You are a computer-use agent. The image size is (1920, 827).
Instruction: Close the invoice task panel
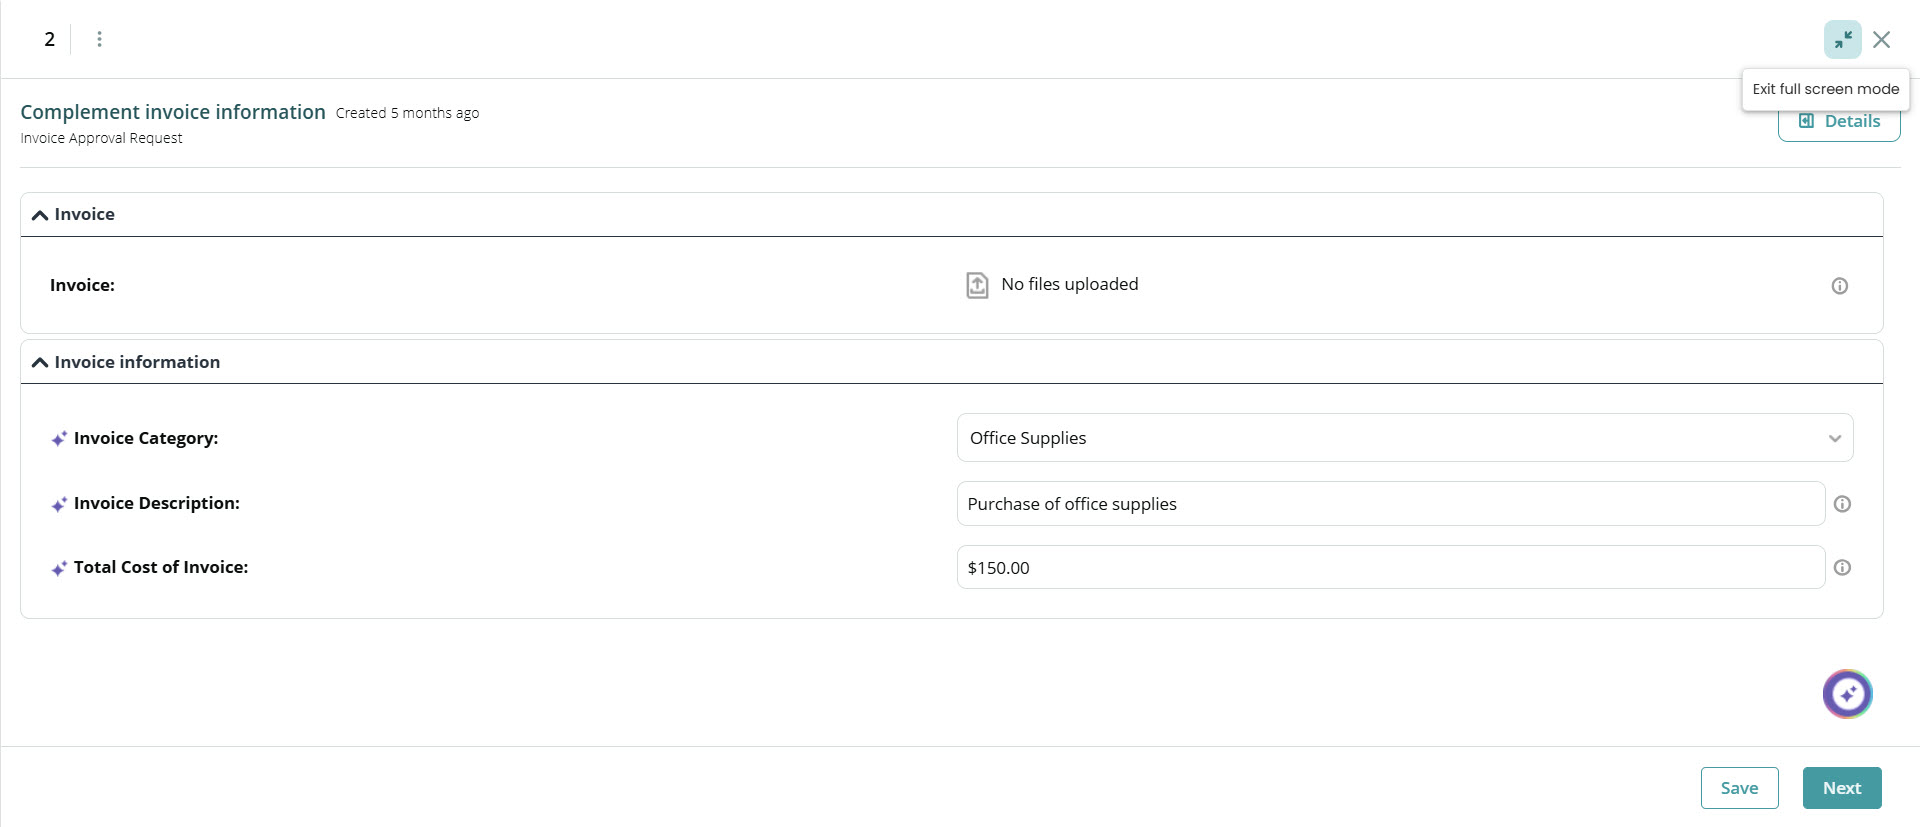coord(1881,40)
